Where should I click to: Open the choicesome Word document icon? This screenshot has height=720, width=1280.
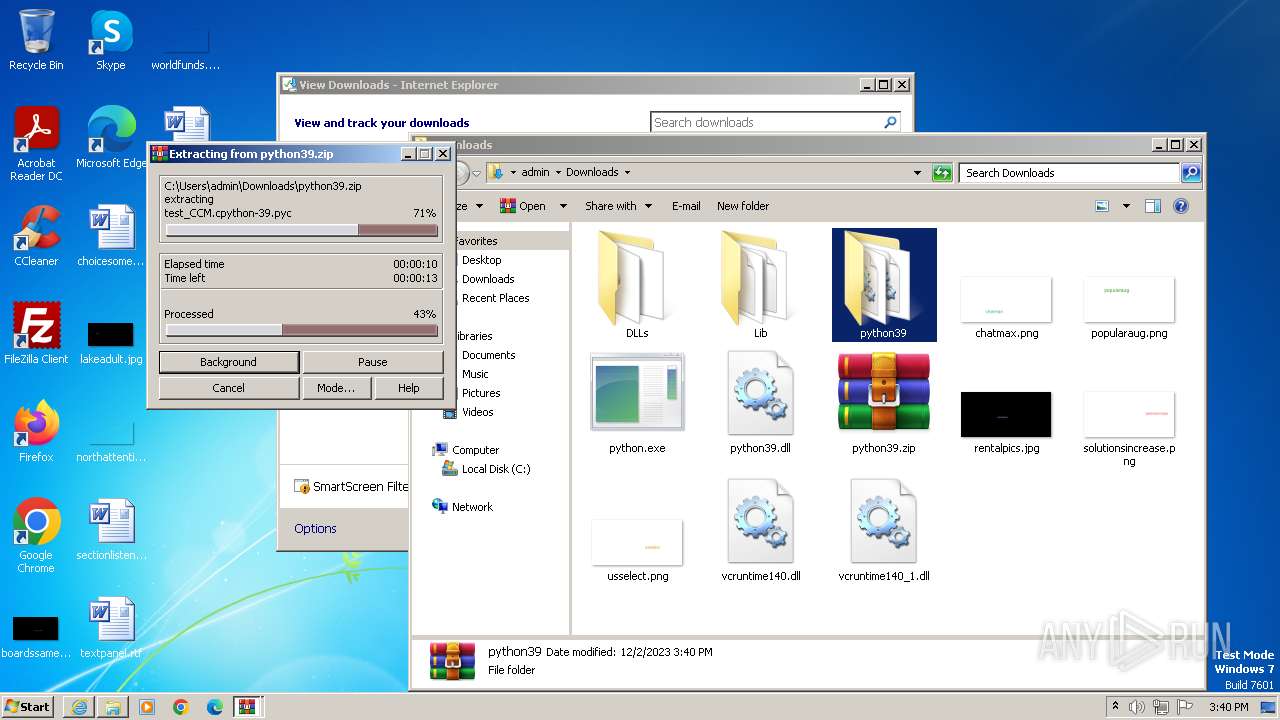coord(111,236)
